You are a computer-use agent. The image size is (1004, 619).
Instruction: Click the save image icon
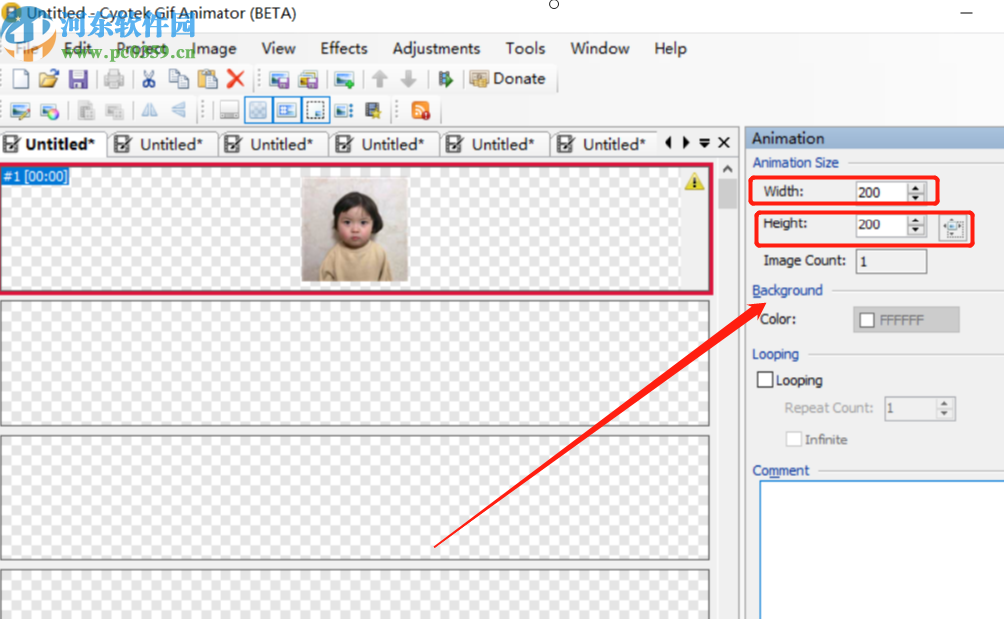(x=279, y=79)
